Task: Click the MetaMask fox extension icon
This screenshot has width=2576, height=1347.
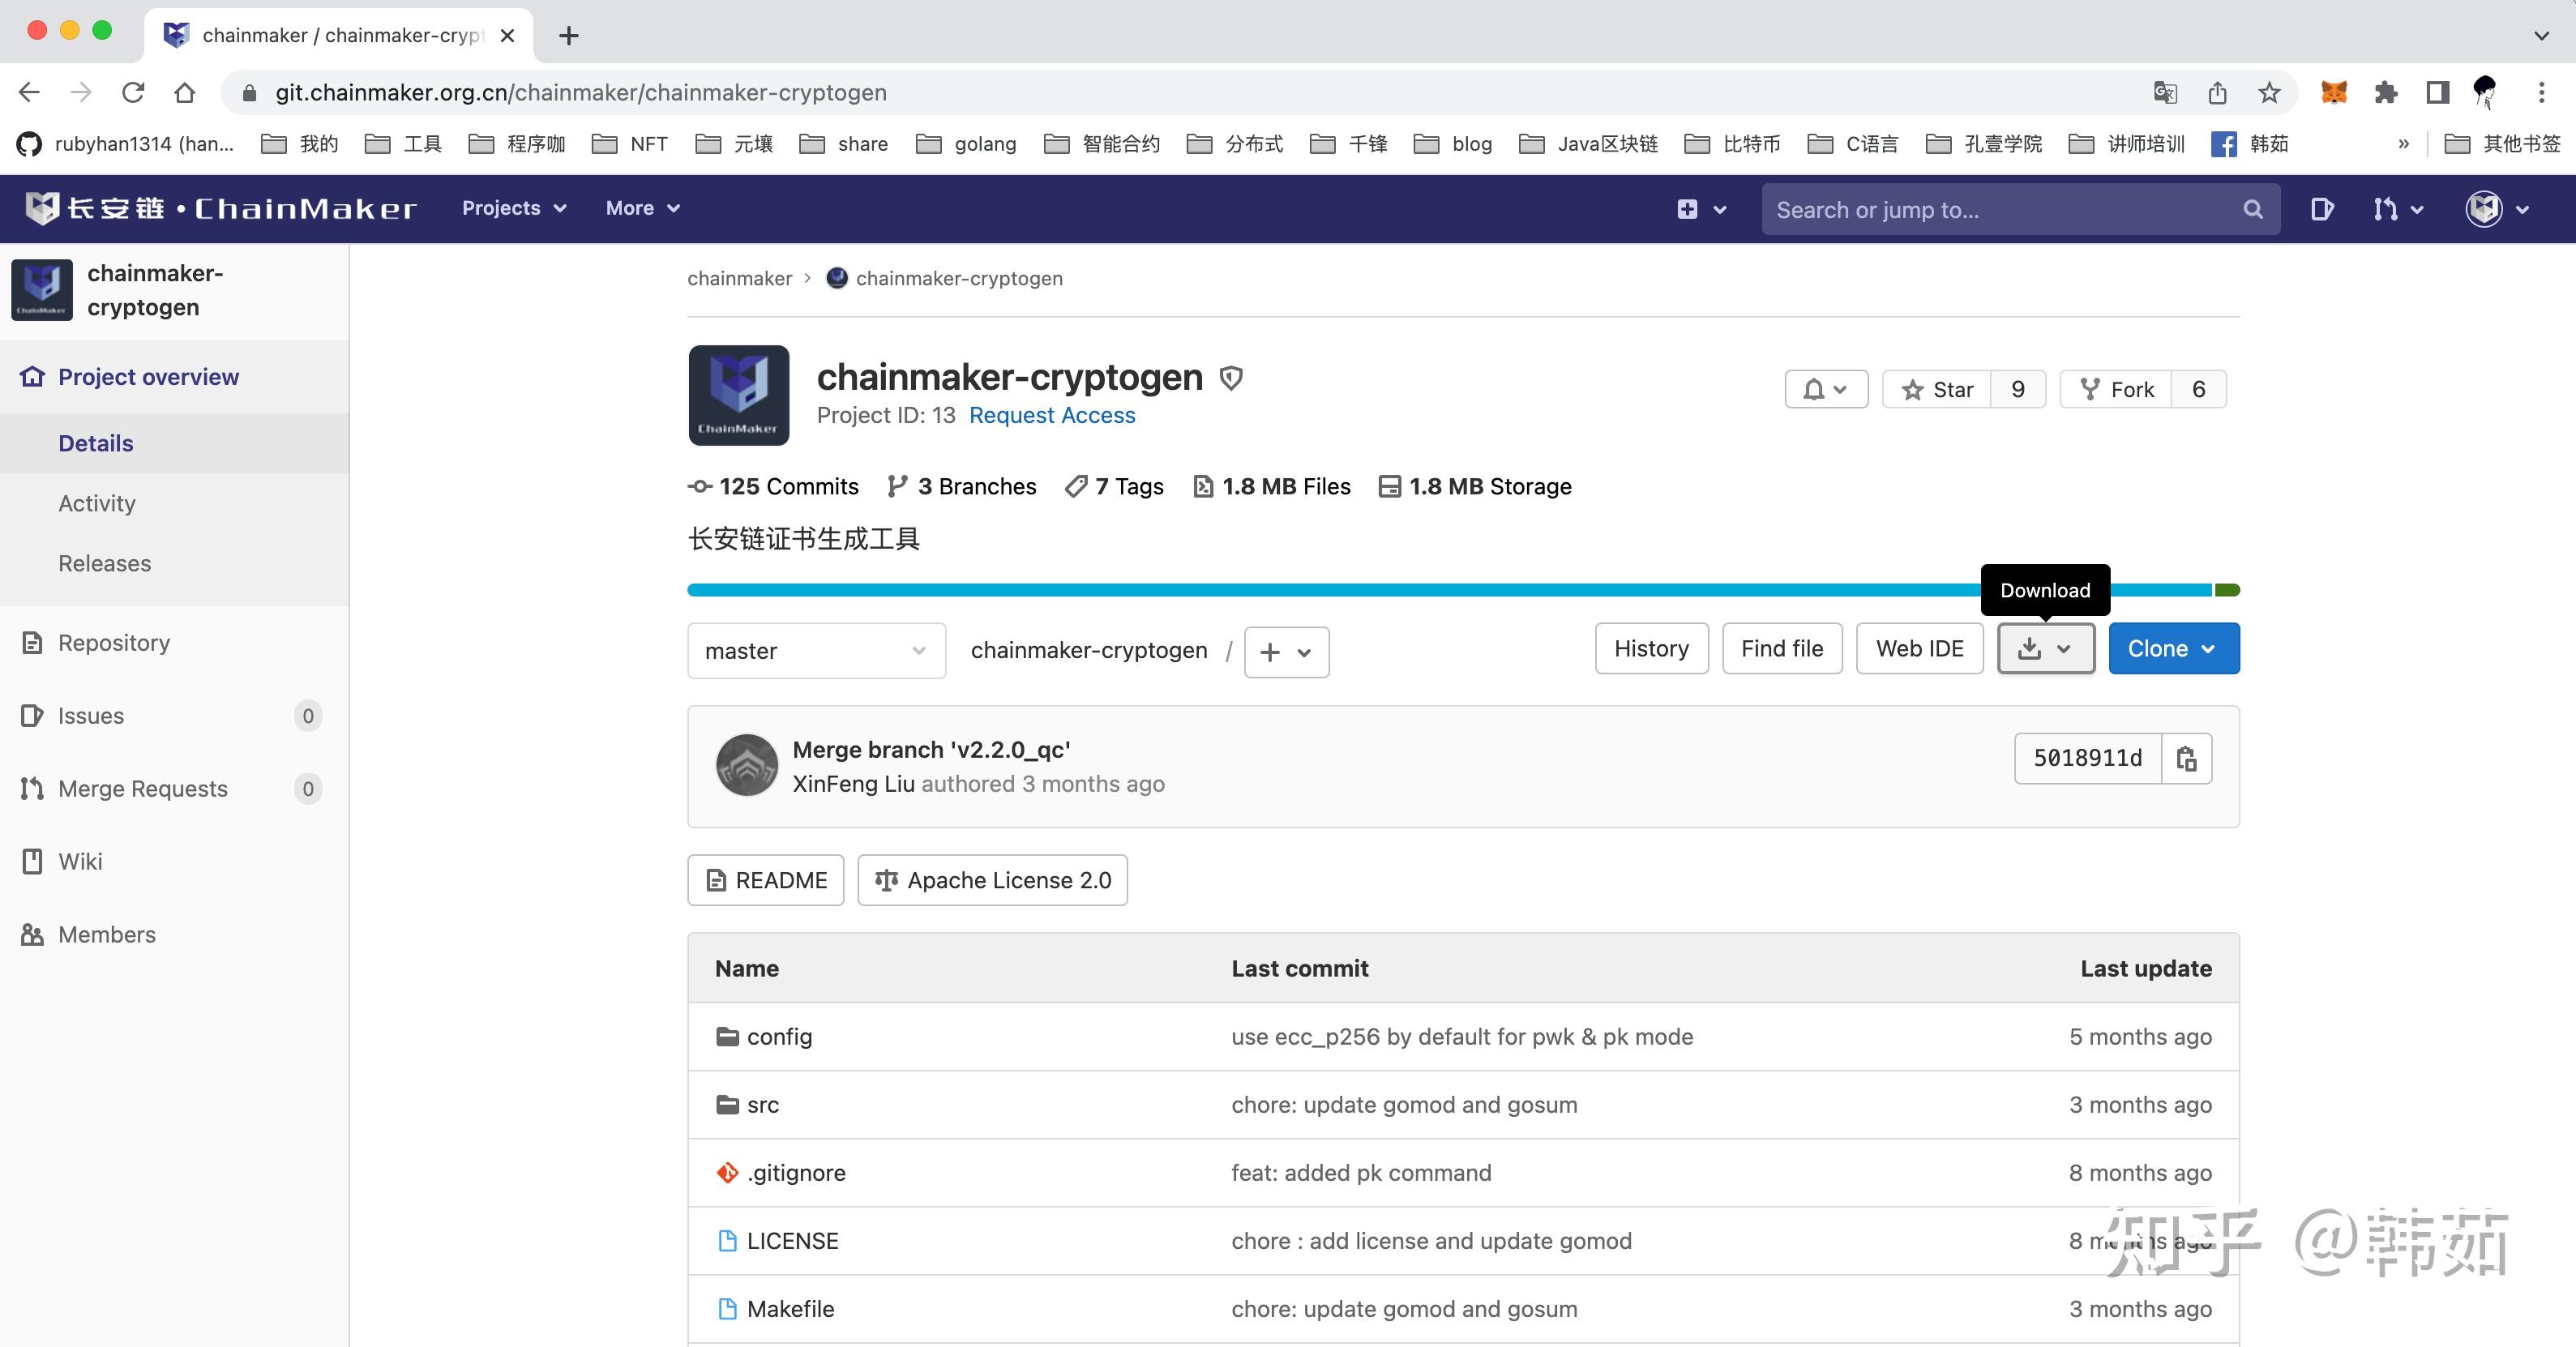Action: pos(2333,93)
